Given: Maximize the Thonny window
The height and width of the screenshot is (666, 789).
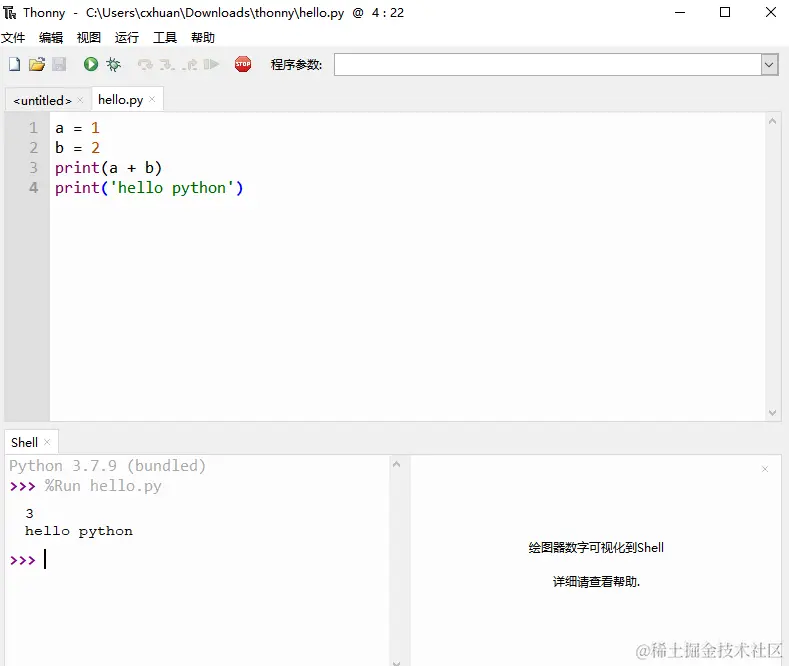Looking at the screenshot, I should pos(725,13).
